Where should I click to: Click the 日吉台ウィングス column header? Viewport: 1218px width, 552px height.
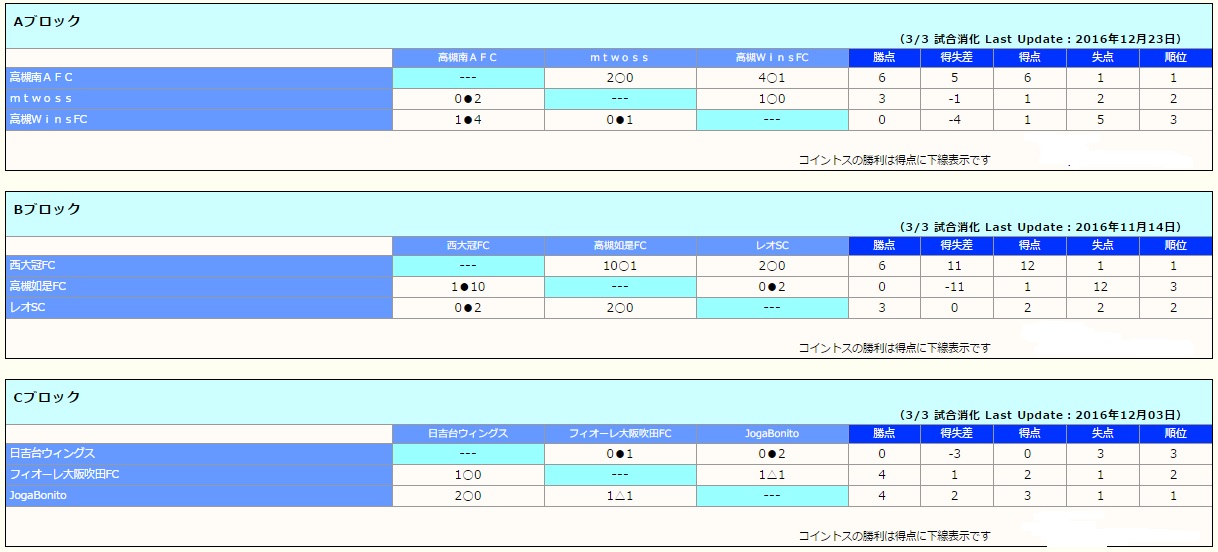coord(468,434)
